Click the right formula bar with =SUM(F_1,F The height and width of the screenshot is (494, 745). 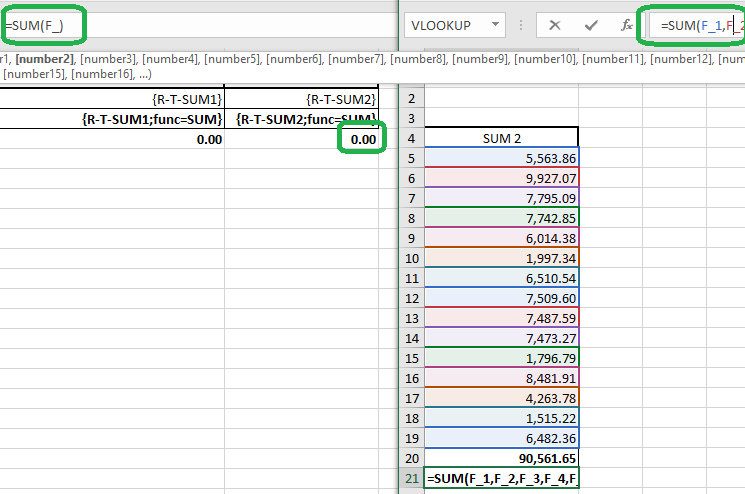[x=697, y=25]
